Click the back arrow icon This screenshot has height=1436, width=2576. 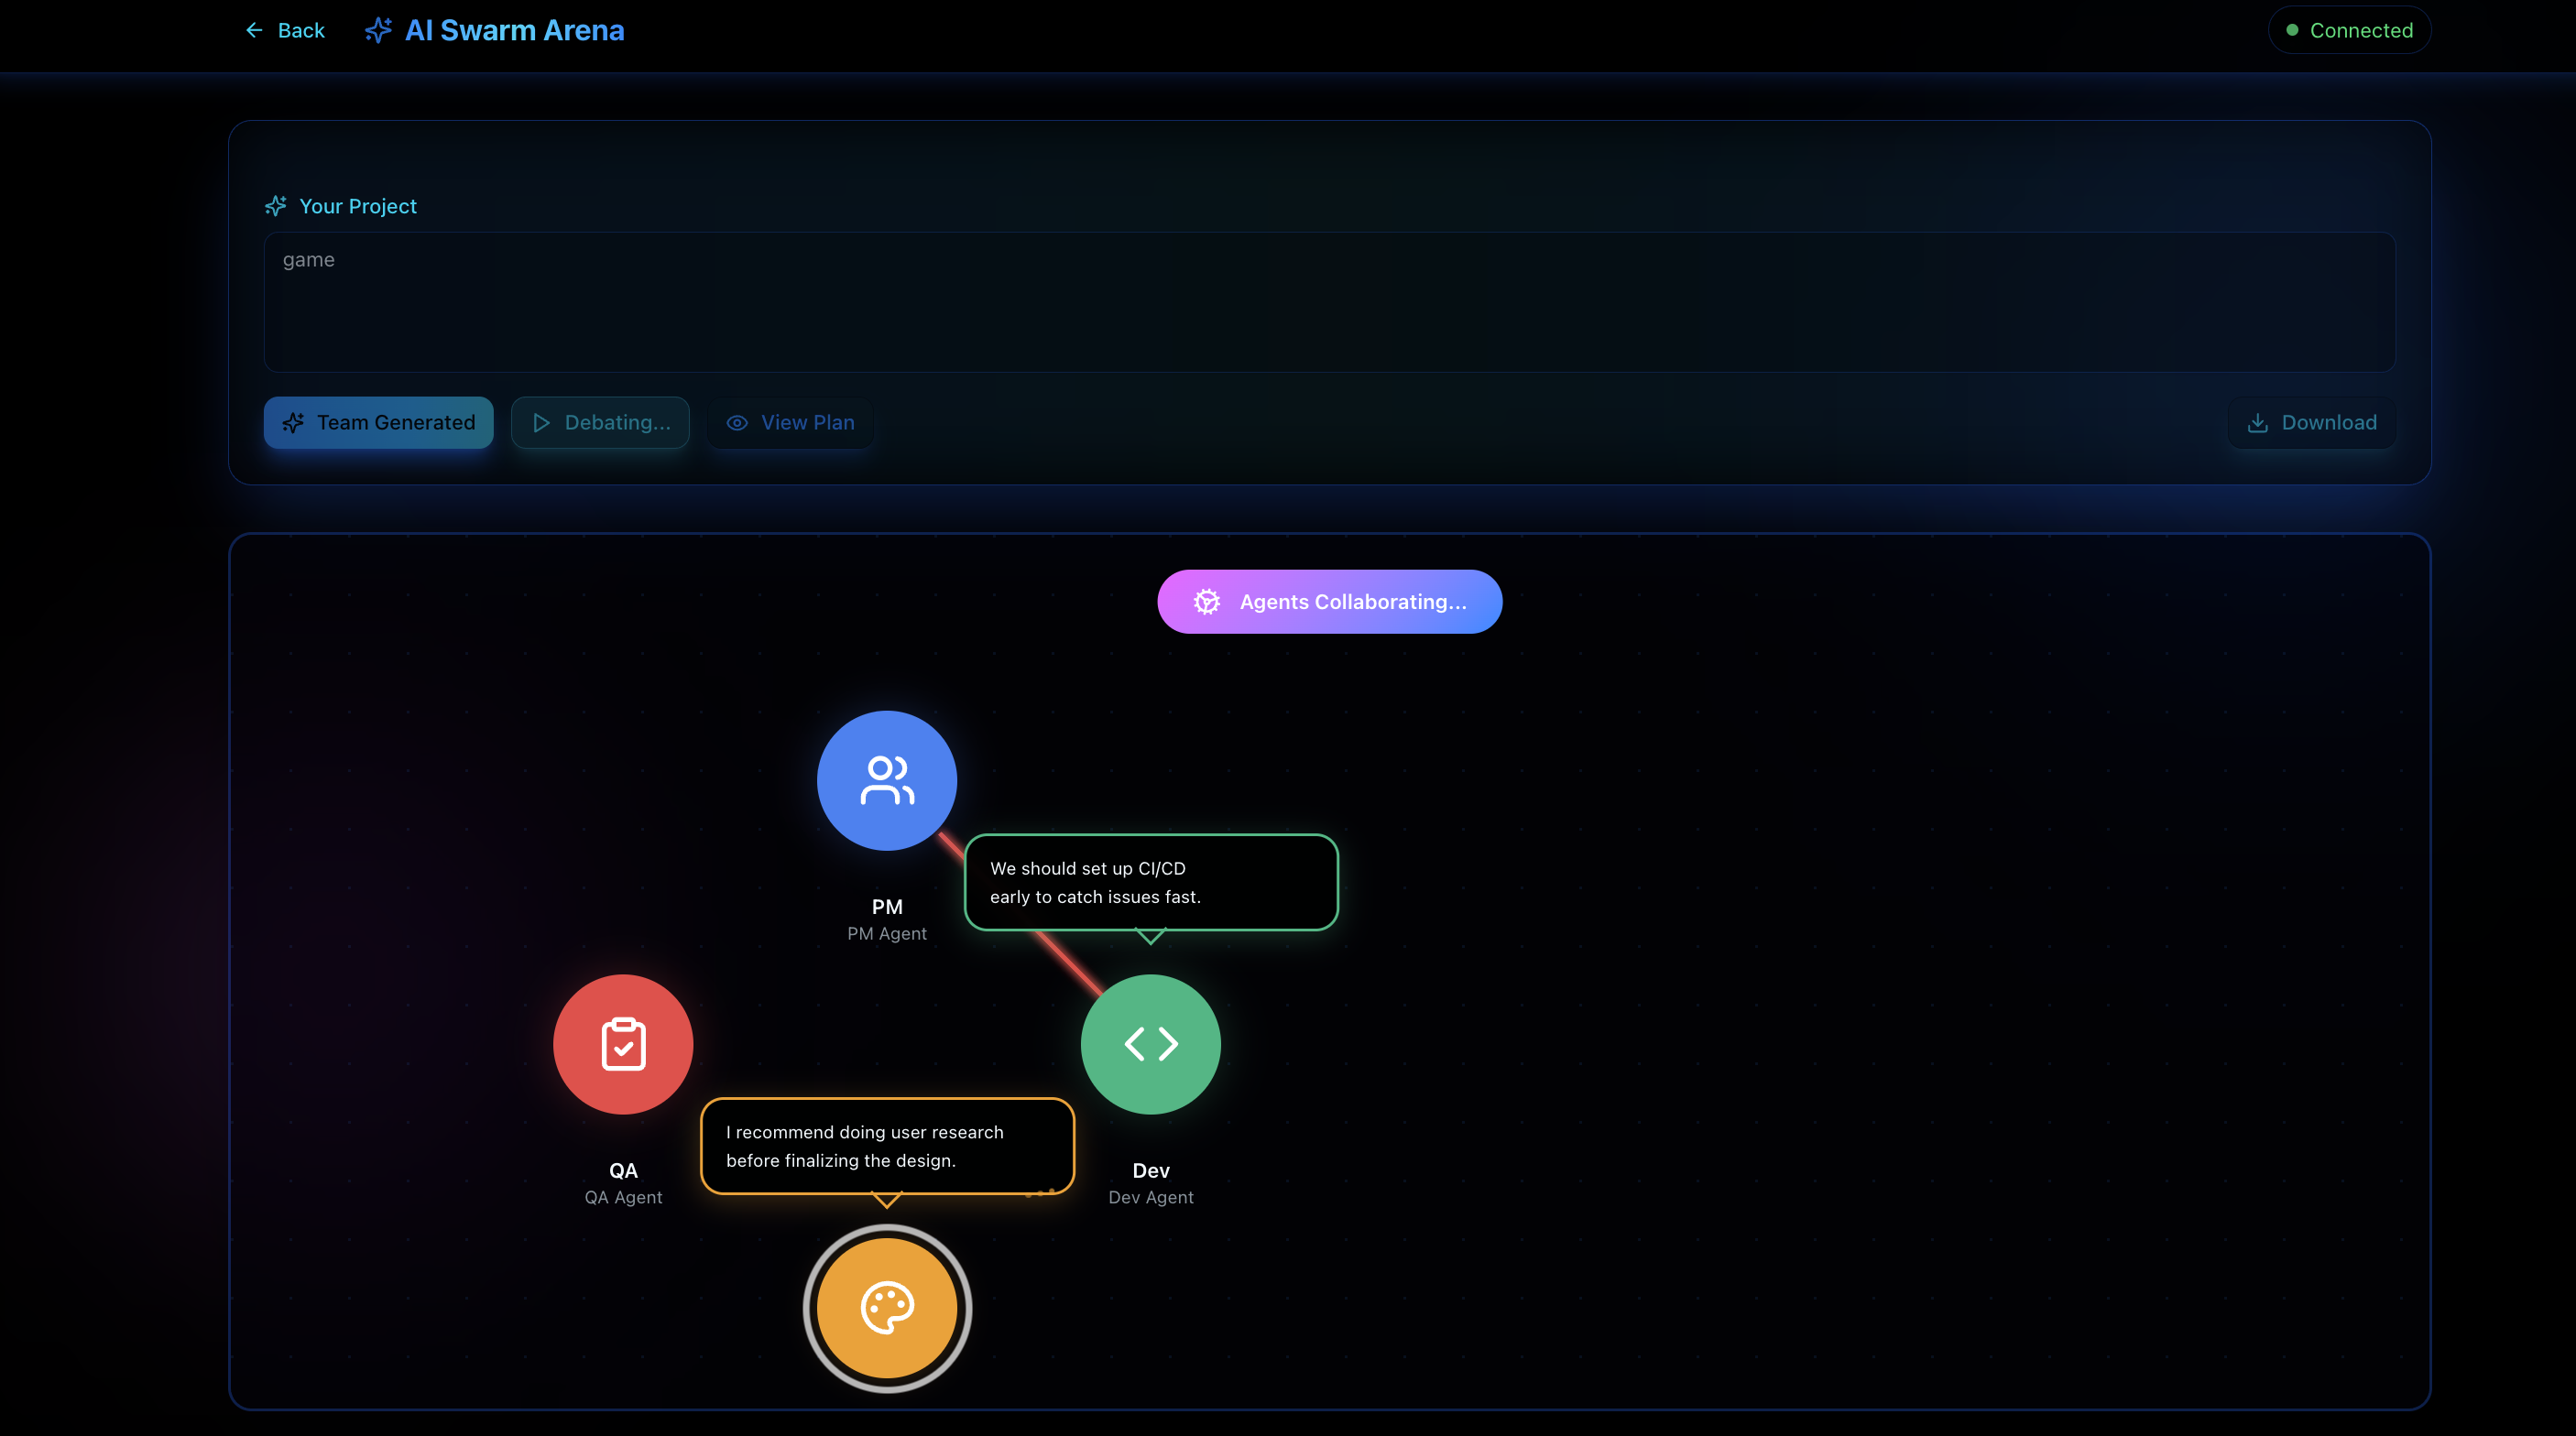(x=254, y=31)
